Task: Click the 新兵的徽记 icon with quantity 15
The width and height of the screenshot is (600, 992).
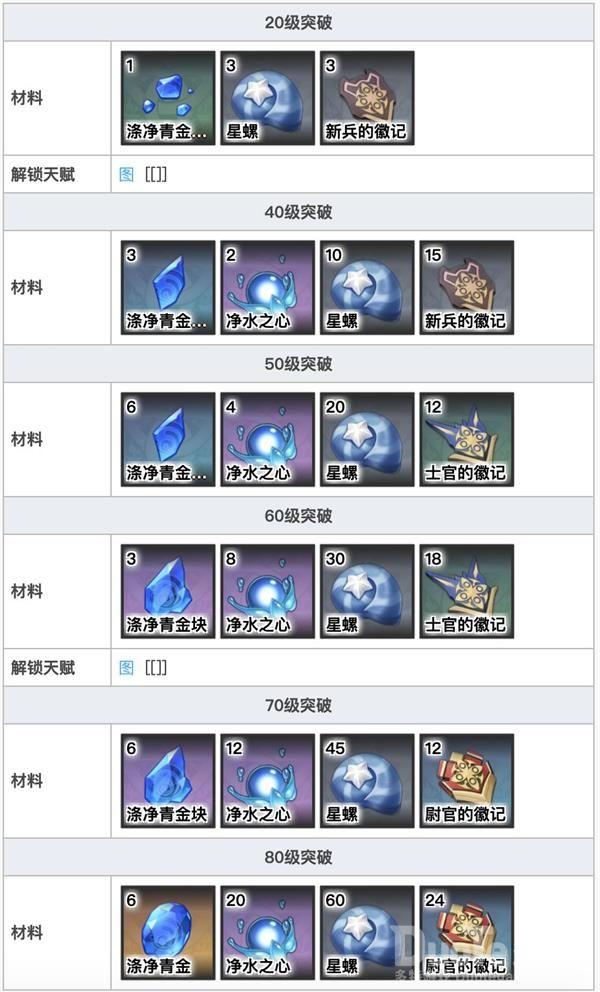Action: [x=466, y=288]
